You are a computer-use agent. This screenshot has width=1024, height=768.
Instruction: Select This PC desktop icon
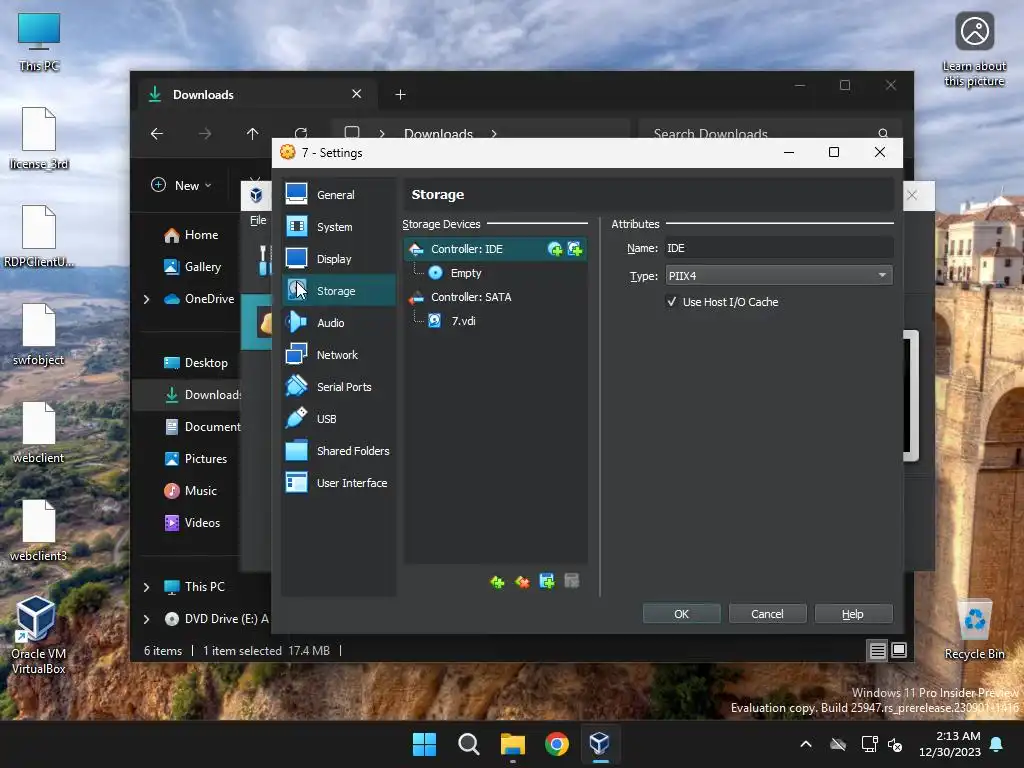pyautogui.click(x=39, y=42)
